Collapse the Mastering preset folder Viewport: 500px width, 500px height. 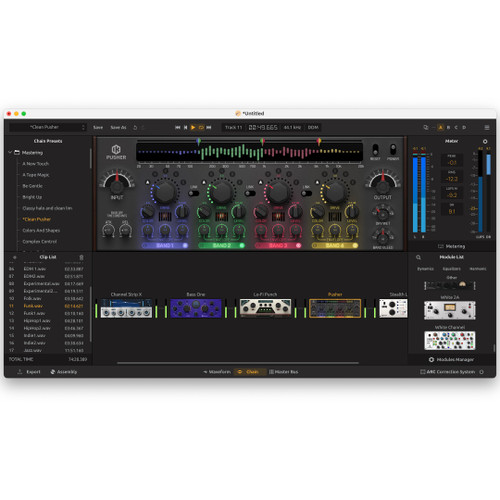coord(10,152)
